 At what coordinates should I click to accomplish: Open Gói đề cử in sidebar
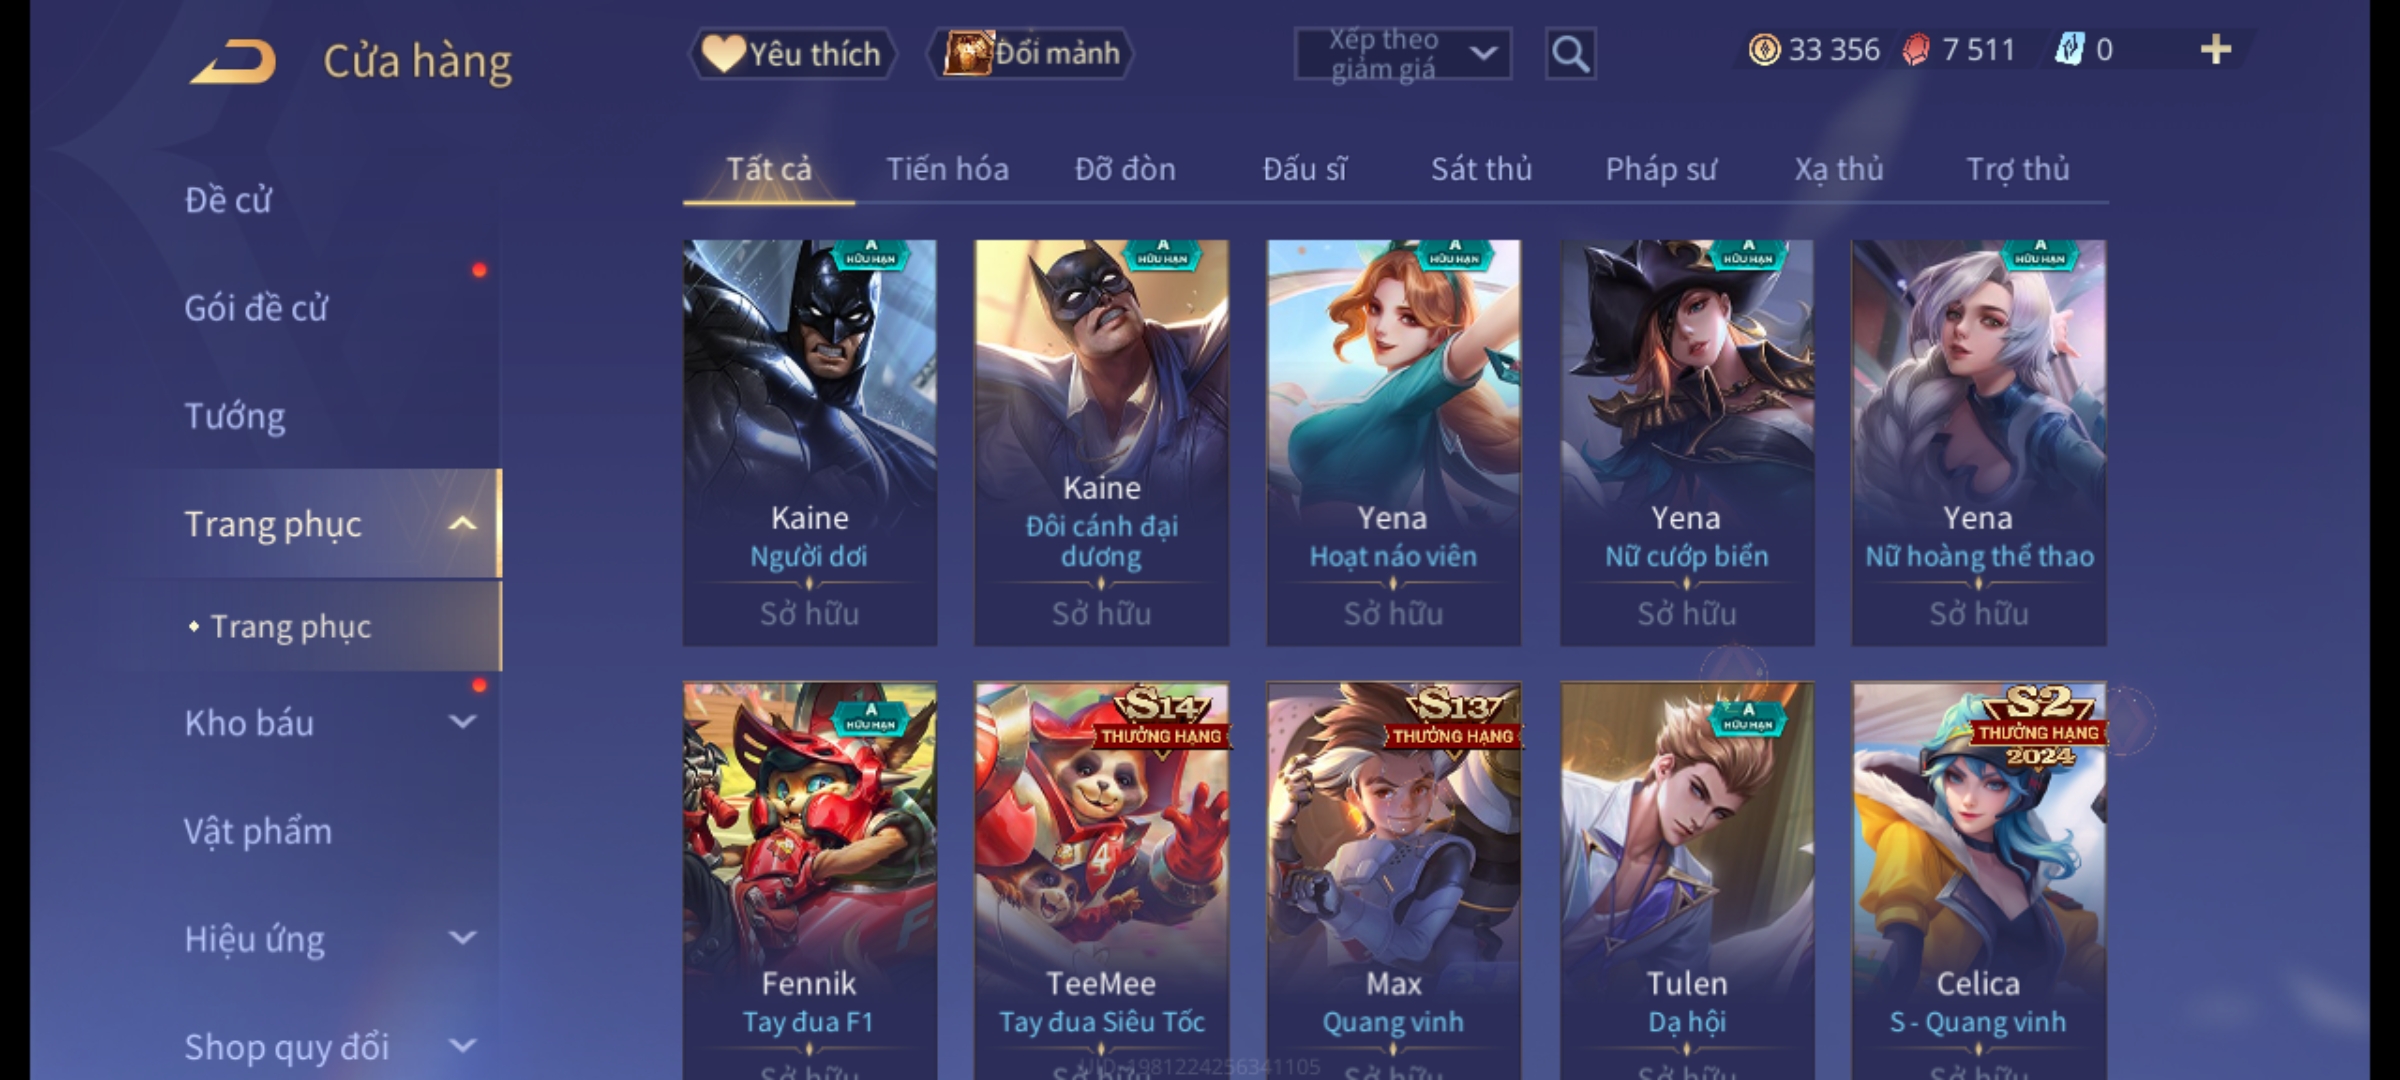click(x=256, y=308)
